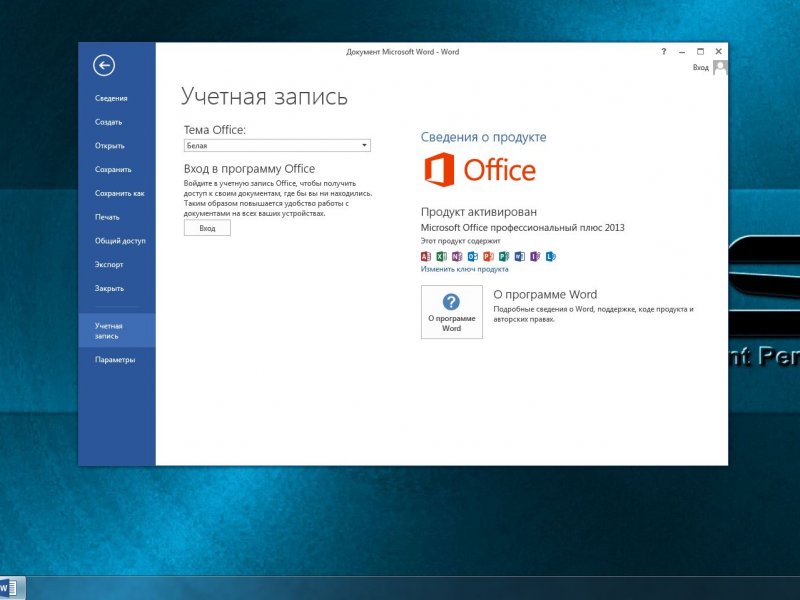Image resolution: width=800 pixels, height=600 pixels.
Task: Click the Lync icon in product contents
Action: (551, 257)
